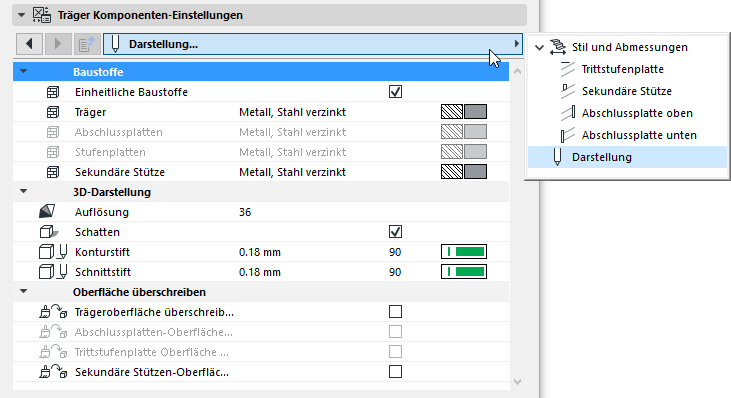Collapse Stil und Abmessungen tree node

coord(539,47)
